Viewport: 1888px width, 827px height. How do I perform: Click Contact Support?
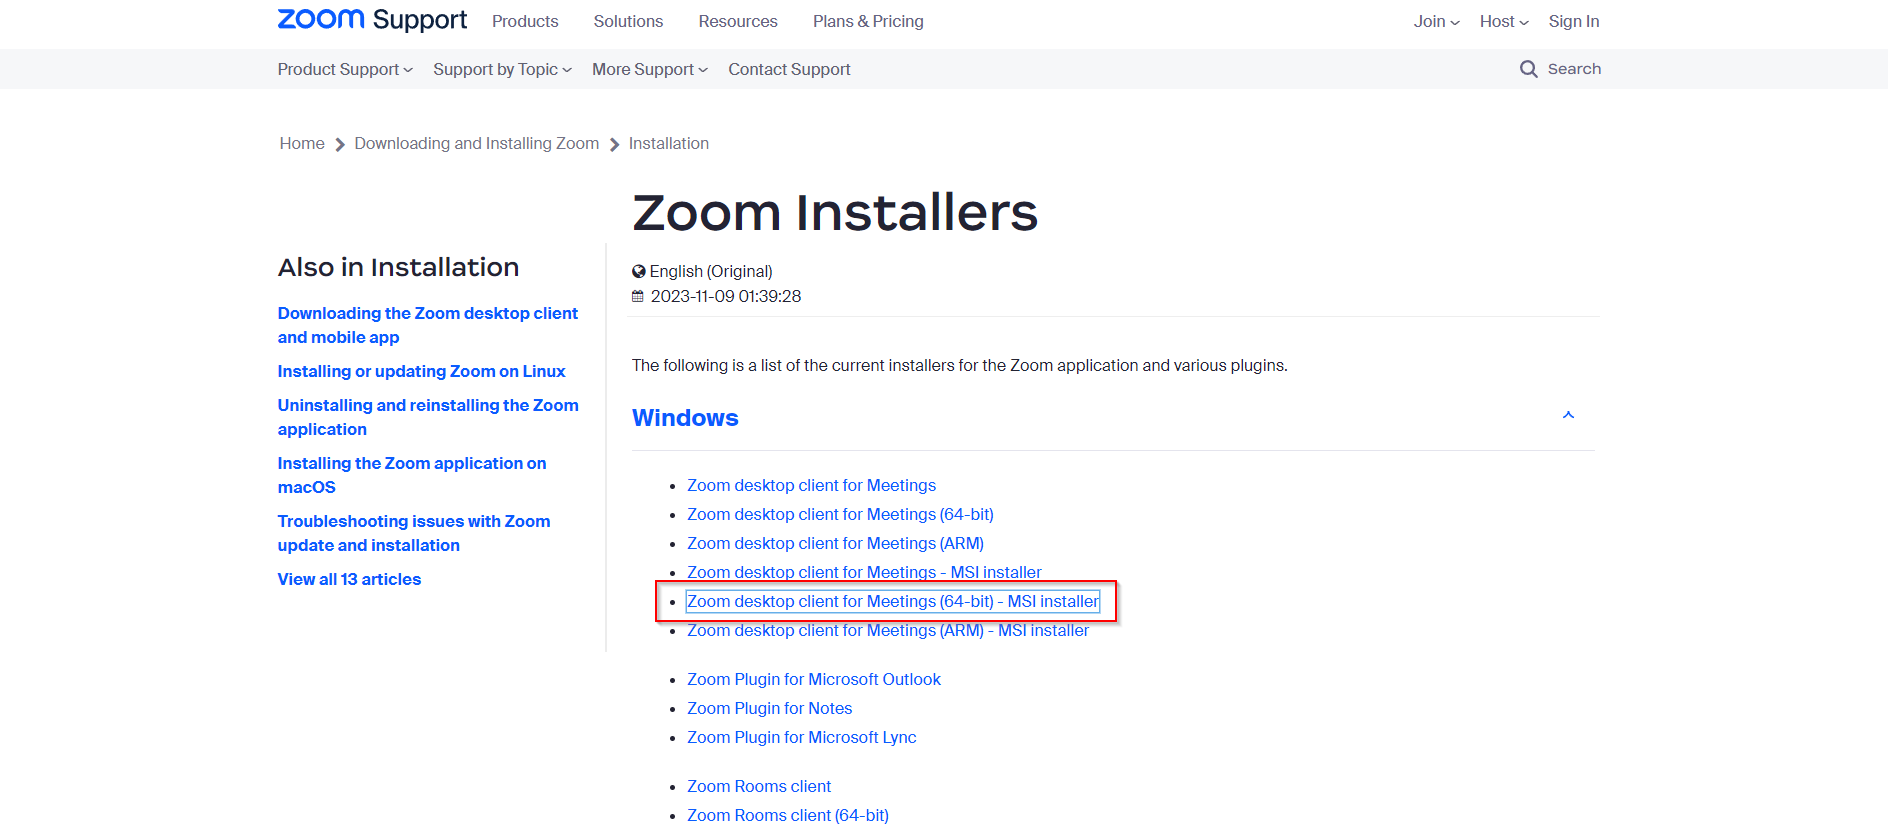(789, 69)
